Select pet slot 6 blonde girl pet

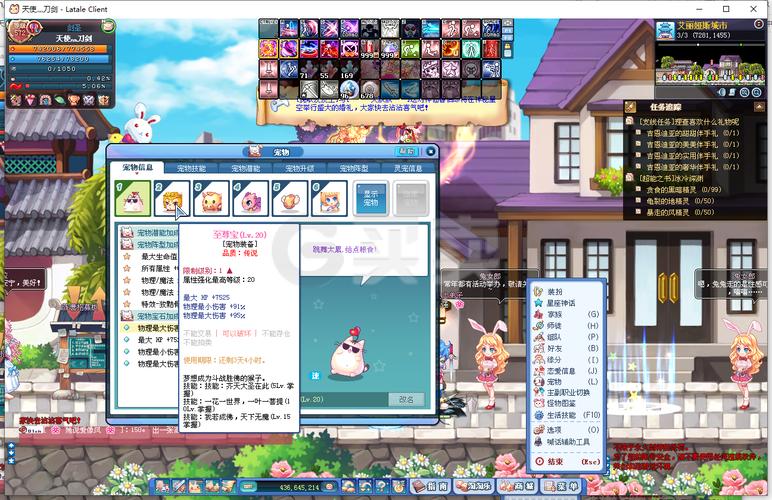pos(329,198)
